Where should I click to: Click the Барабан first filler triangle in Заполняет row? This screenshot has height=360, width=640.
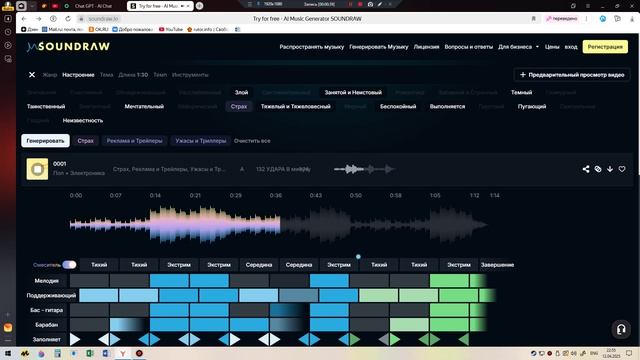point(75,339)
